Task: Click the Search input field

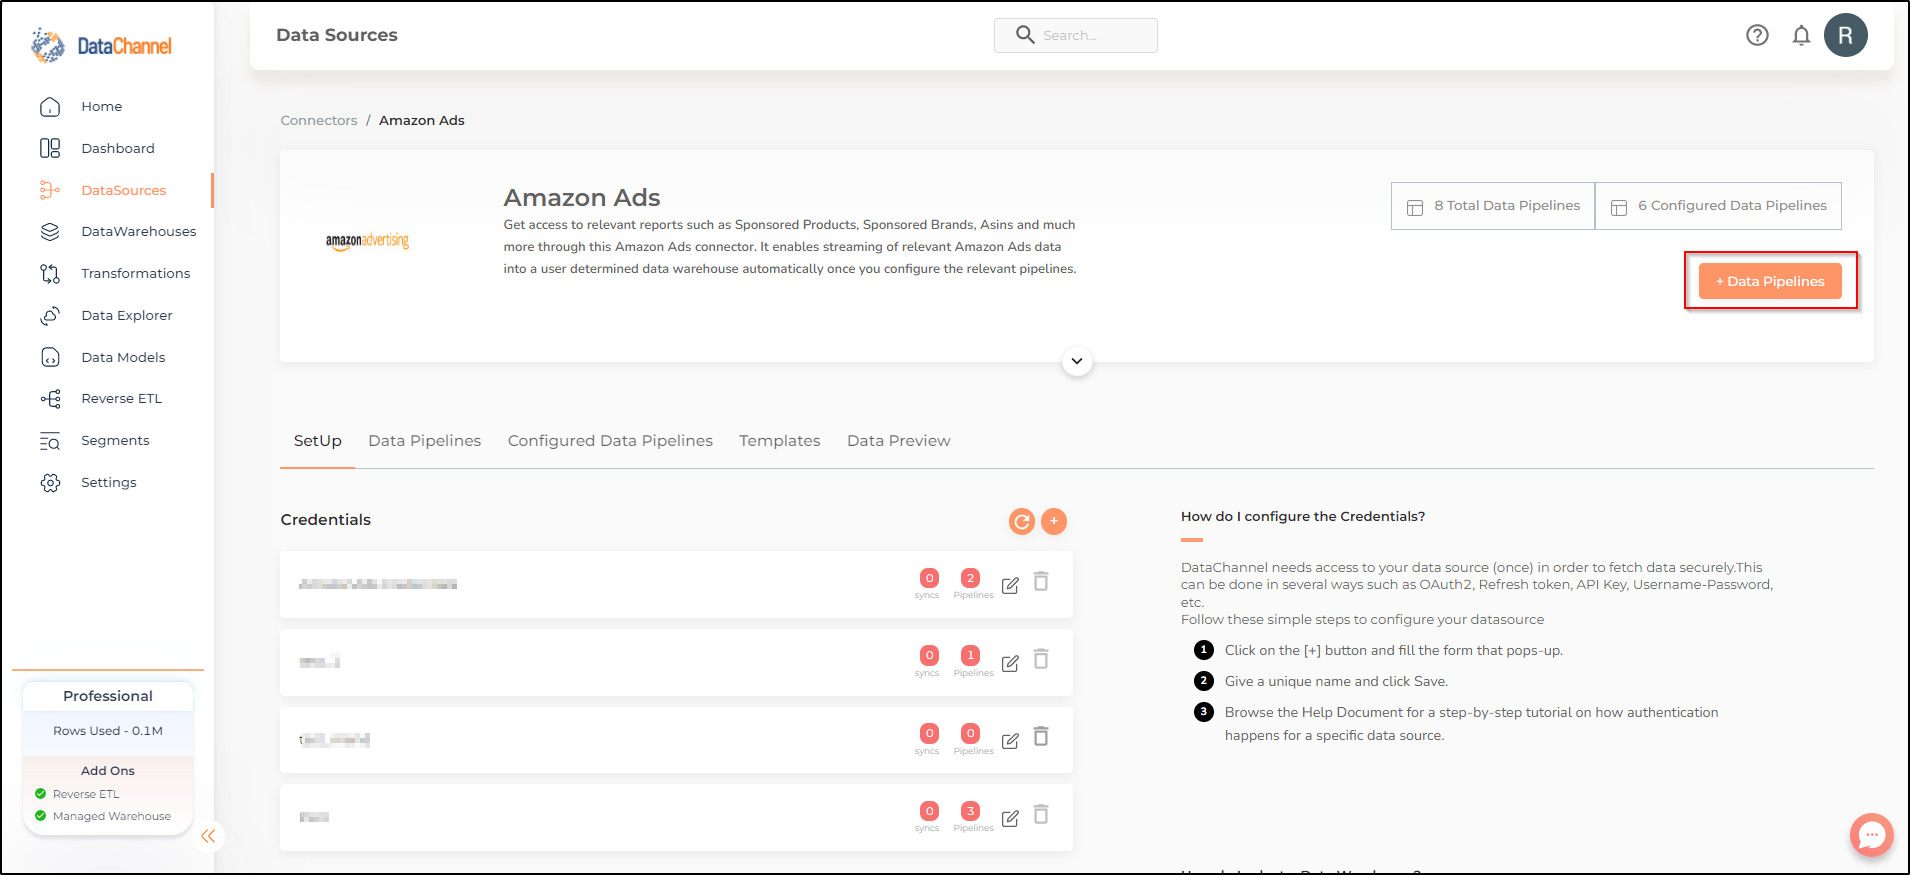Action: tap(1076, 35)
